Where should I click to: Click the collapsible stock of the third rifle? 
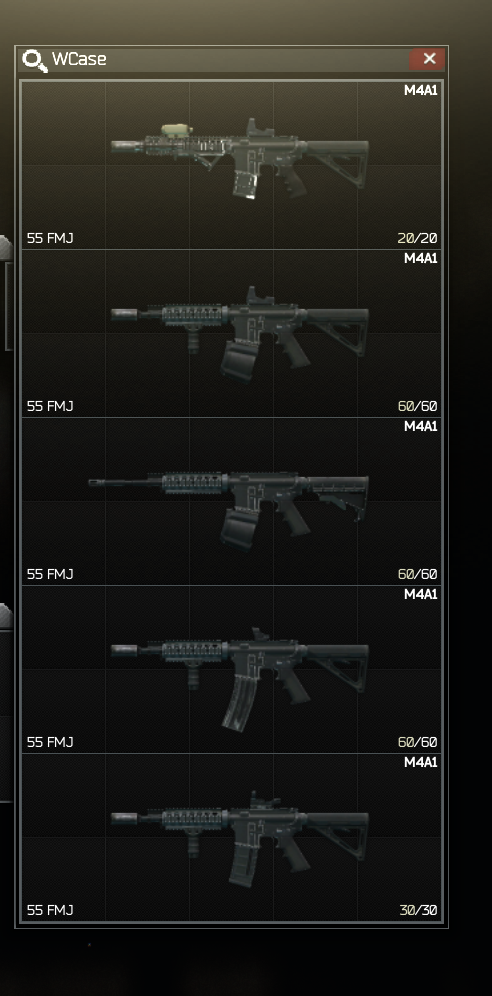pos(335,494)
